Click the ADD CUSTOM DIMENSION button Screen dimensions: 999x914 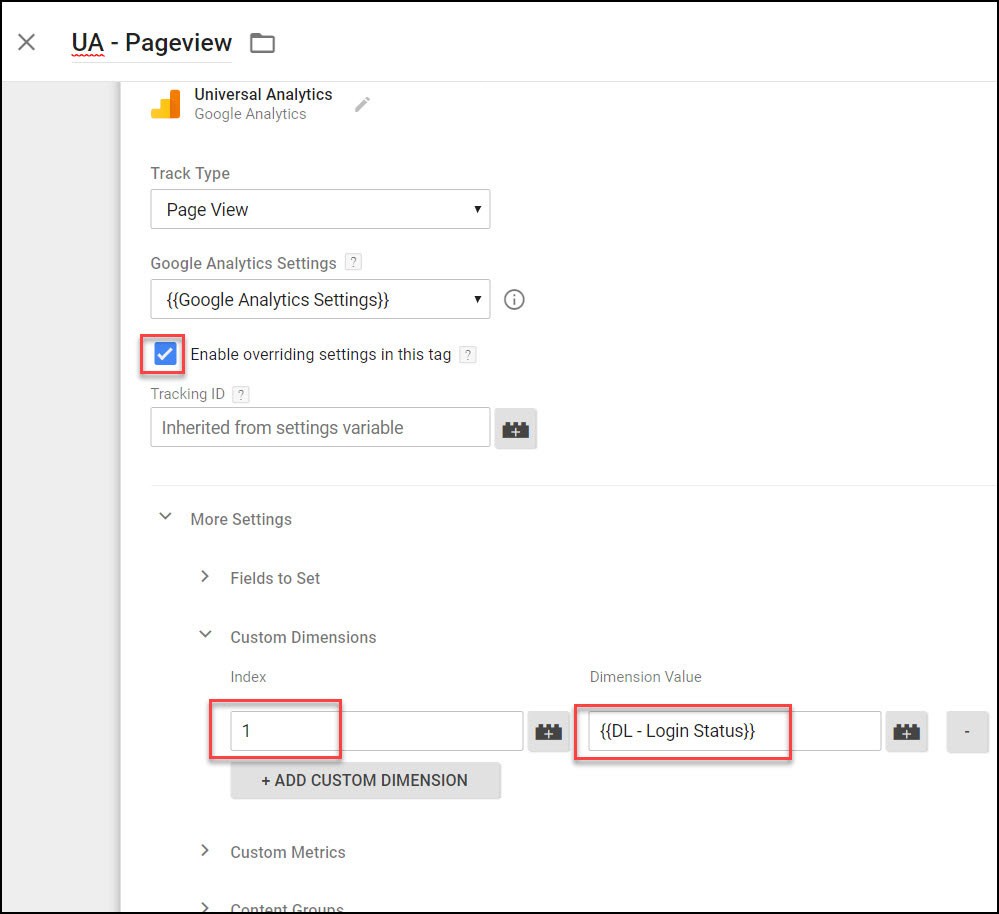coord(365,781)
